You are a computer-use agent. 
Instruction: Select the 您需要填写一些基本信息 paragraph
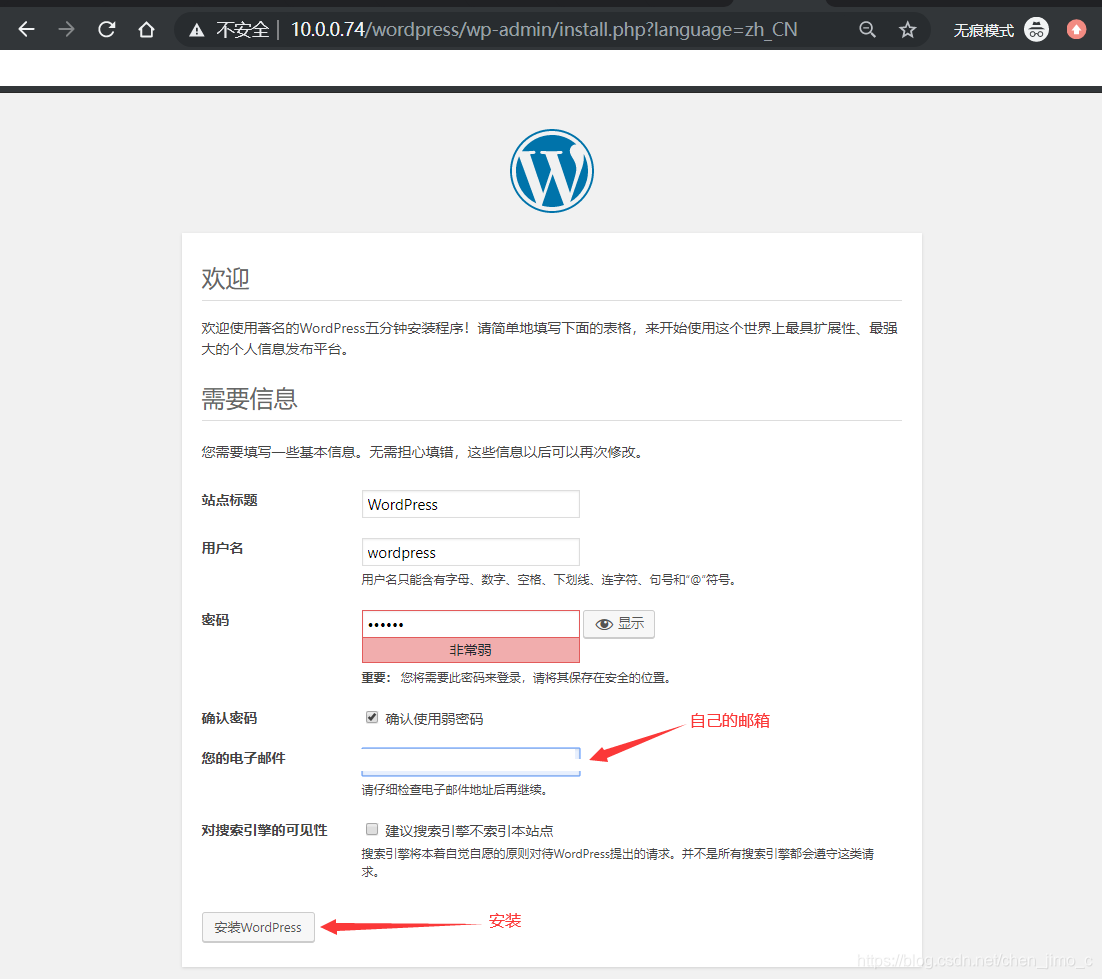[422, 452]
